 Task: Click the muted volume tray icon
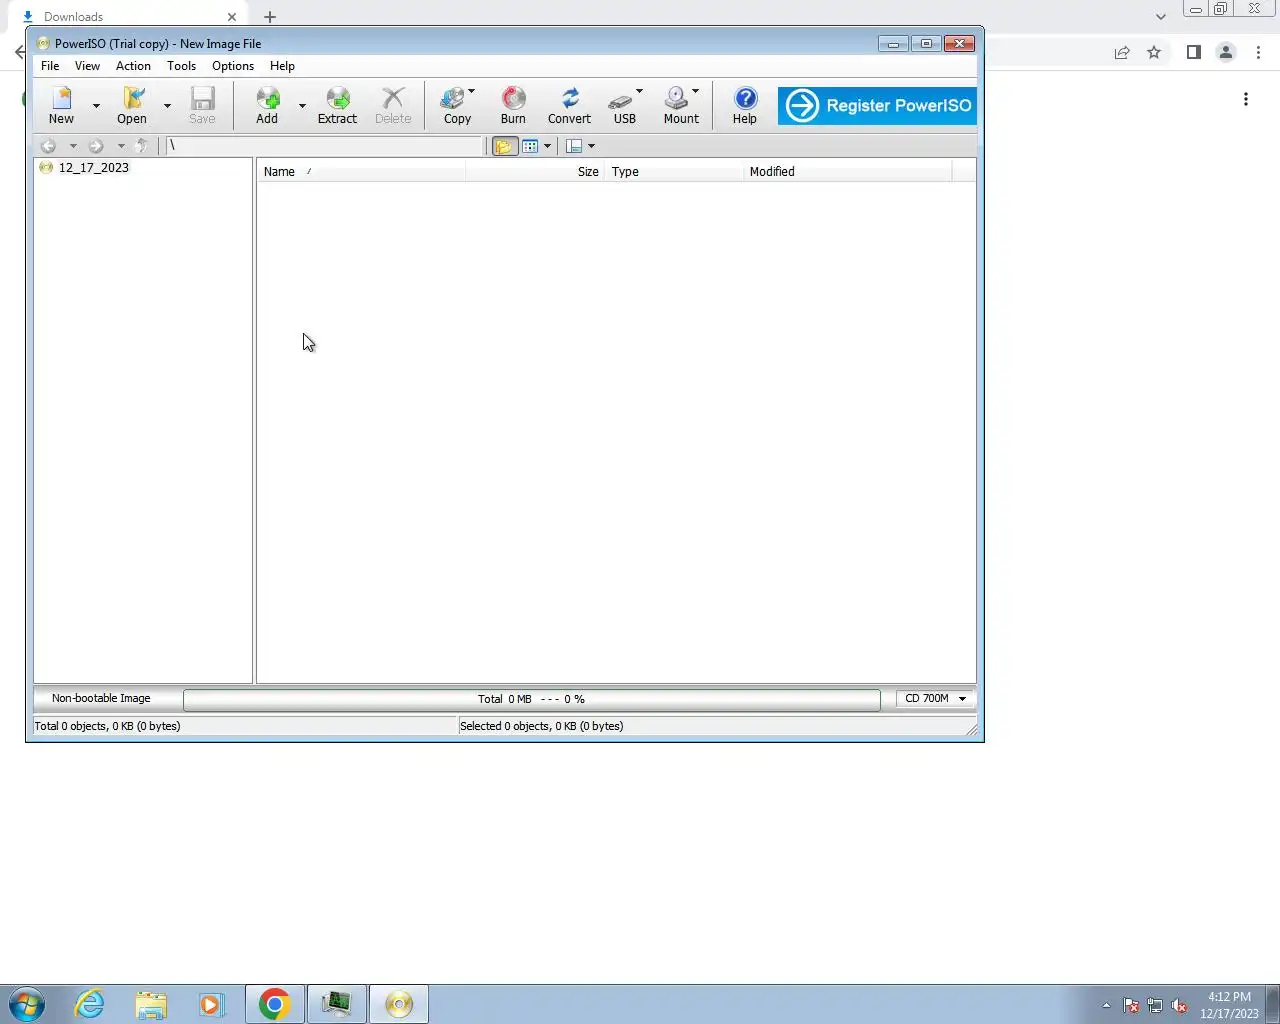click(x=1179, y=1005)
